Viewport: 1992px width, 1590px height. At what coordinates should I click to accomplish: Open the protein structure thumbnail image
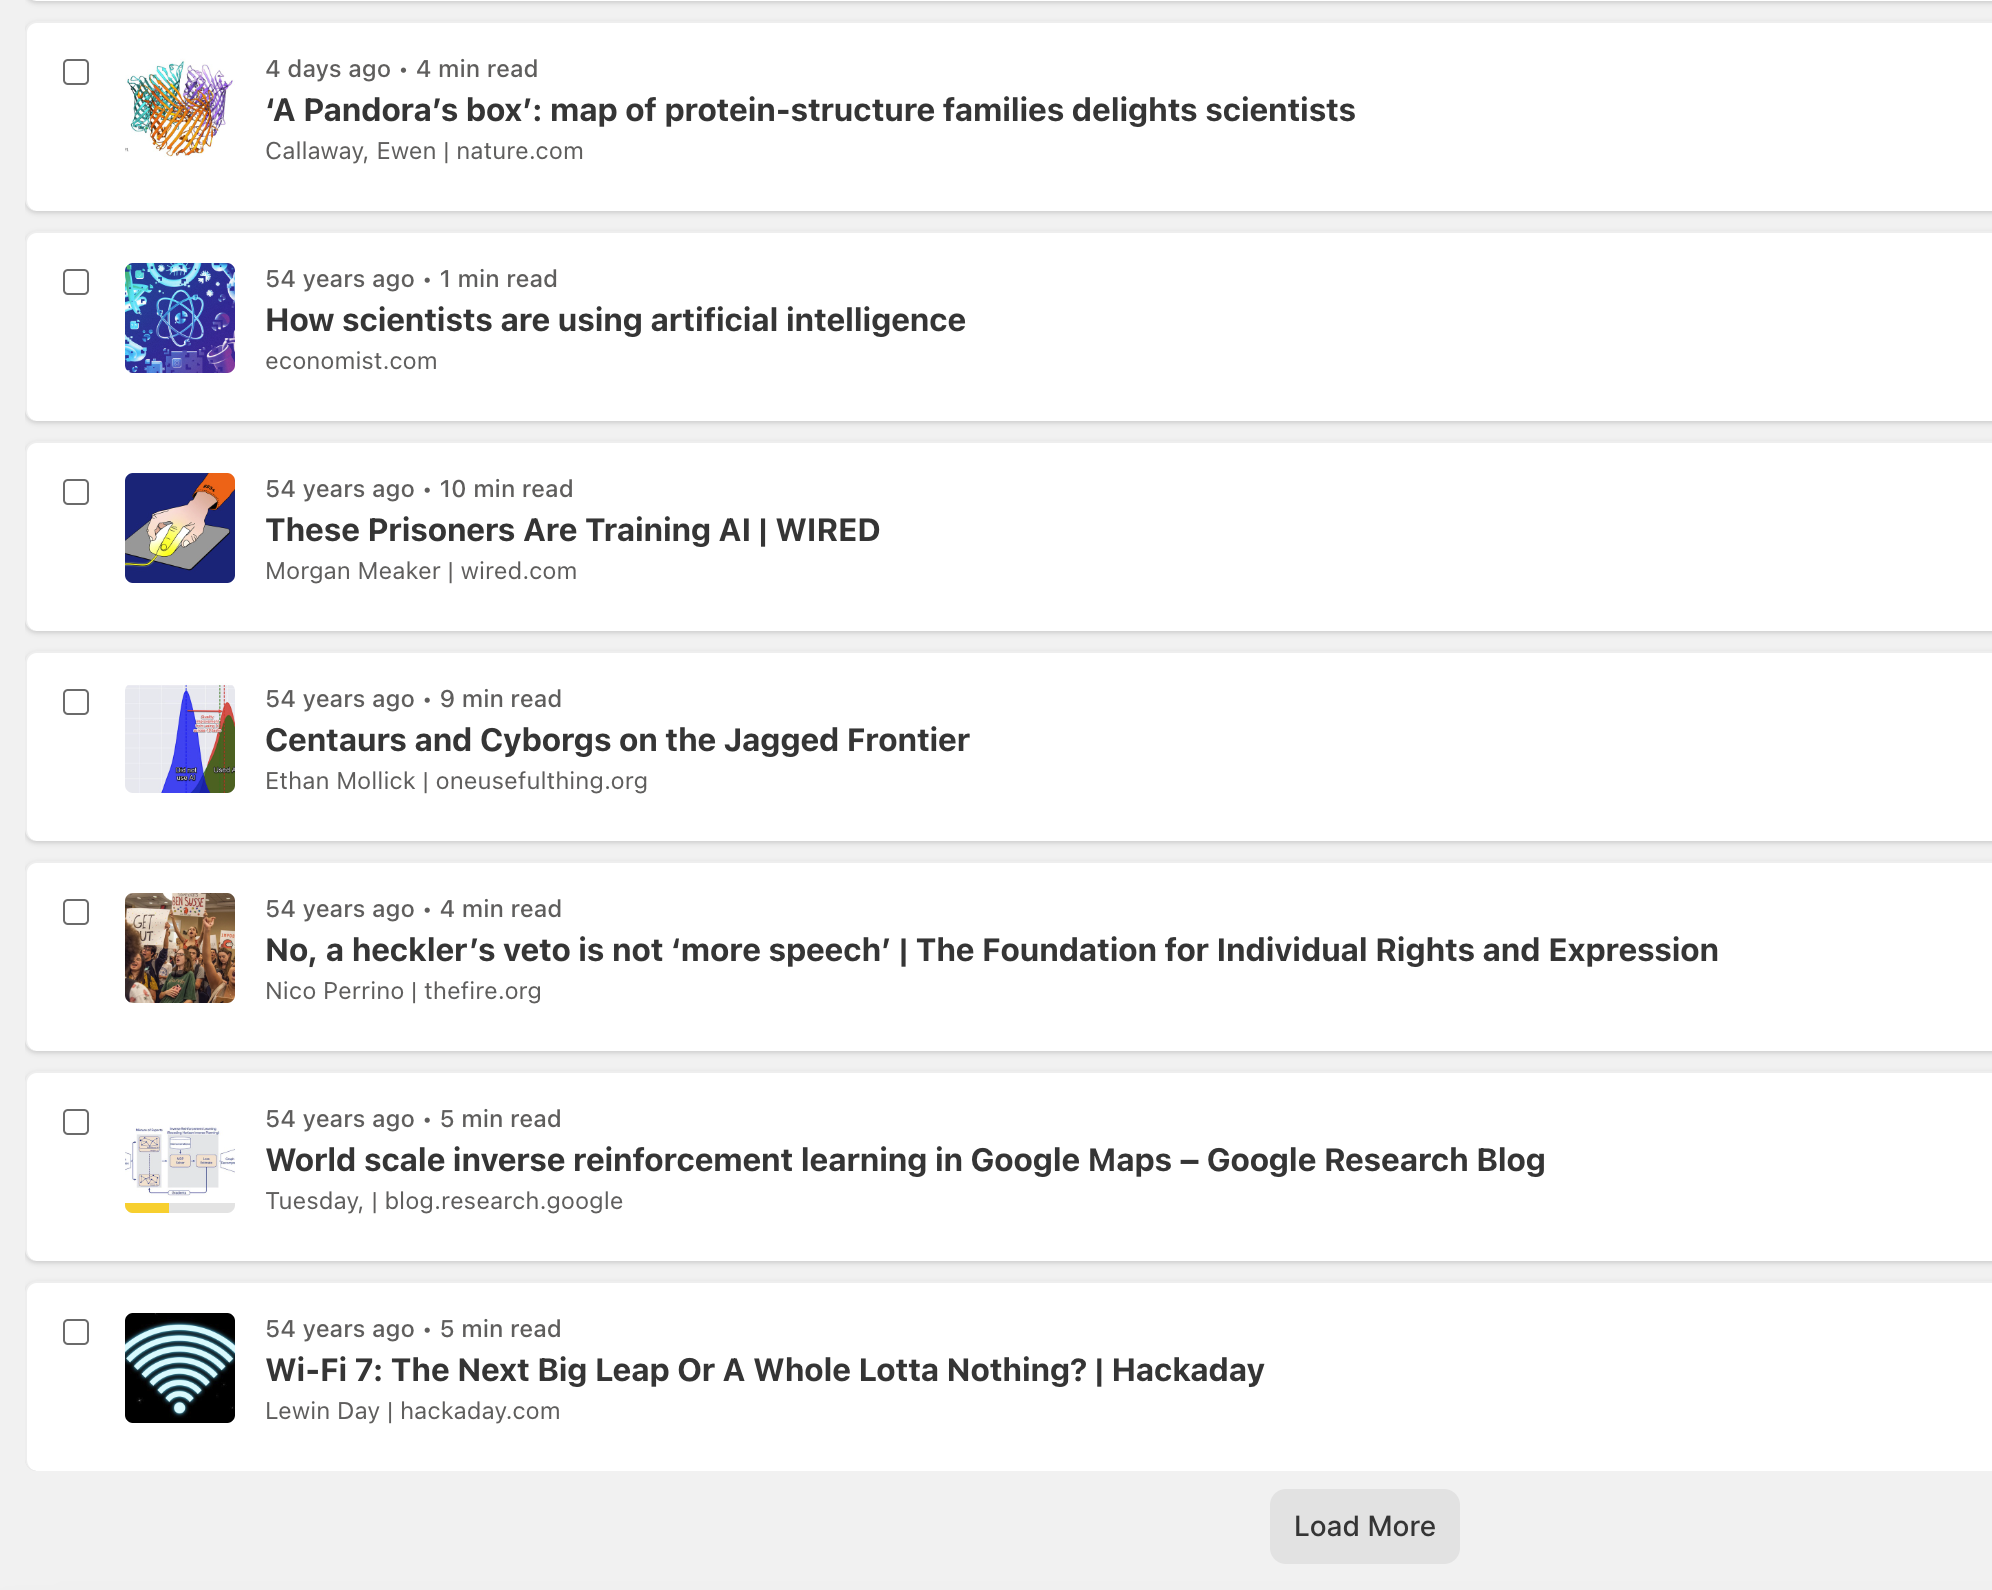[180, 108]
